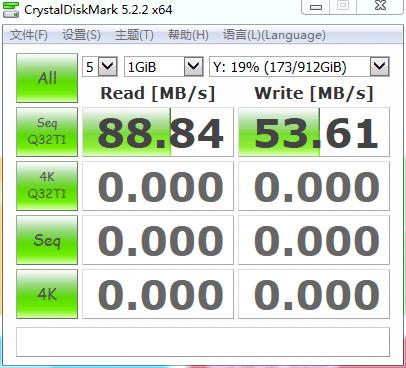Run all benchmarks with the All button
Screen dimensions: 406x368
(47, 78)
